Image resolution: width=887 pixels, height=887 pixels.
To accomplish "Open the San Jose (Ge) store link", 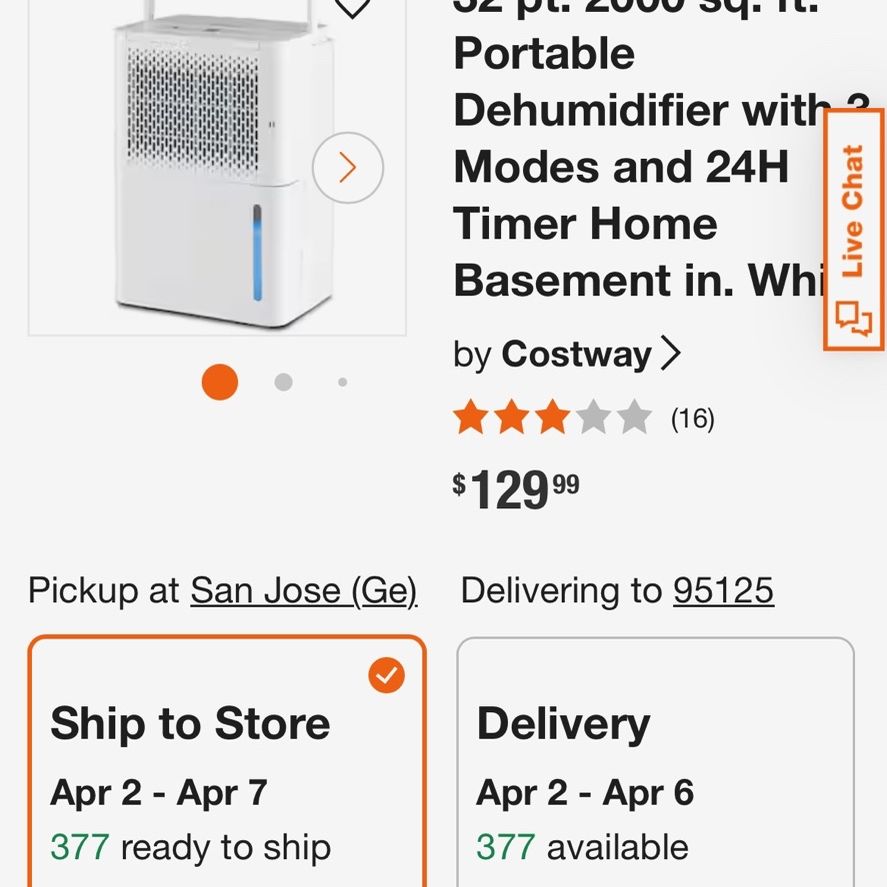I will [x=304, y=591].
